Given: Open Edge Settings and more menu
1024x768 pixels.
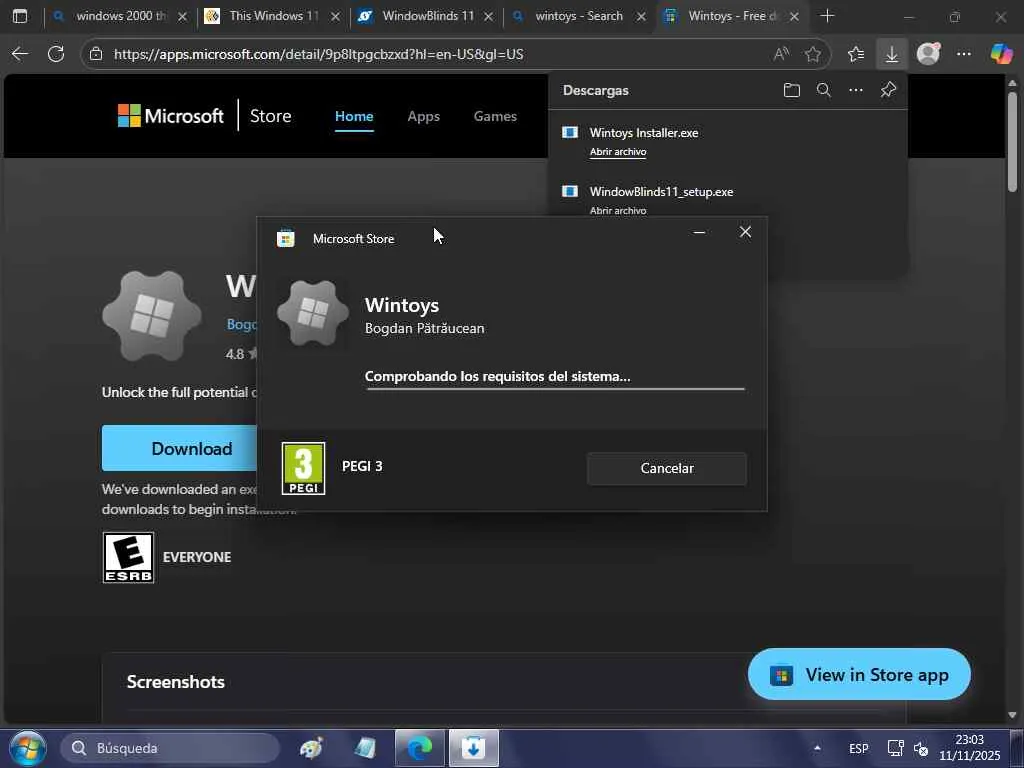Looking at the screenshot, I should [964, 54].
